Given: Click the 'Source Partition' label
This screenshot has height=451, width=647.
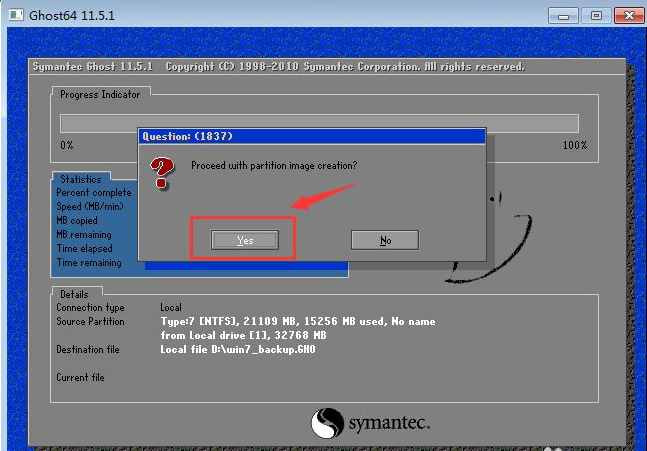Looking at the screenshot, I should click(x=90, y=321).
